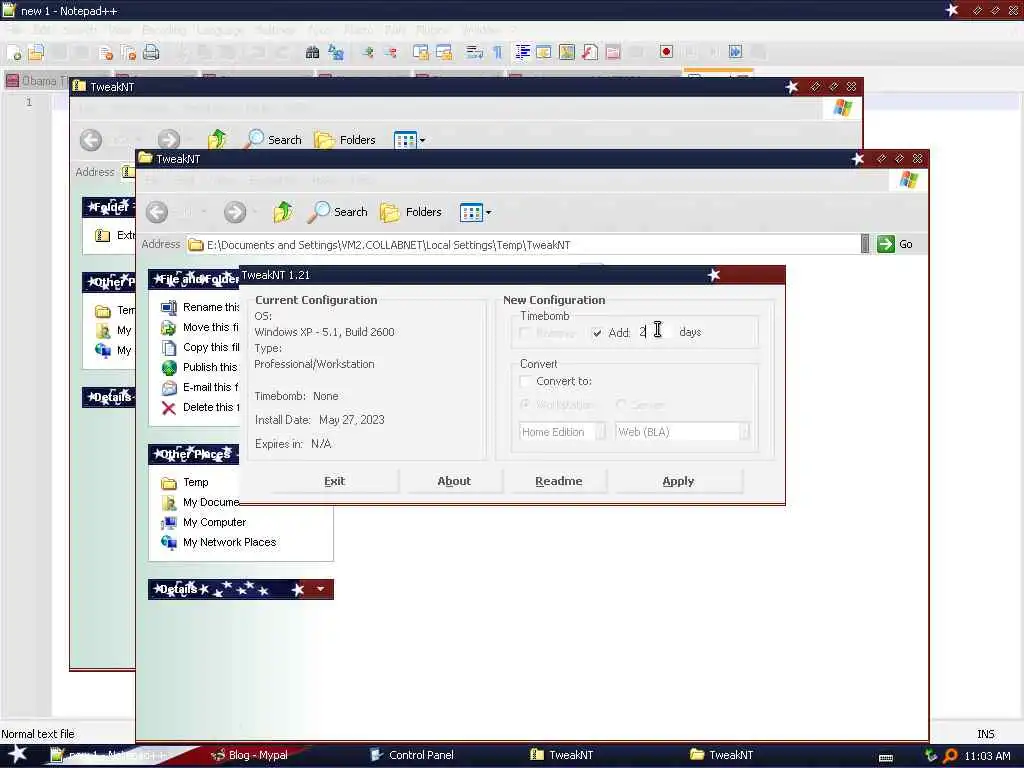The height and width of the screenshot is (768, 1024).
Task: Click Back arrow in rear TweakNT window
Action: pyautogui.click(x=91, y=139)
